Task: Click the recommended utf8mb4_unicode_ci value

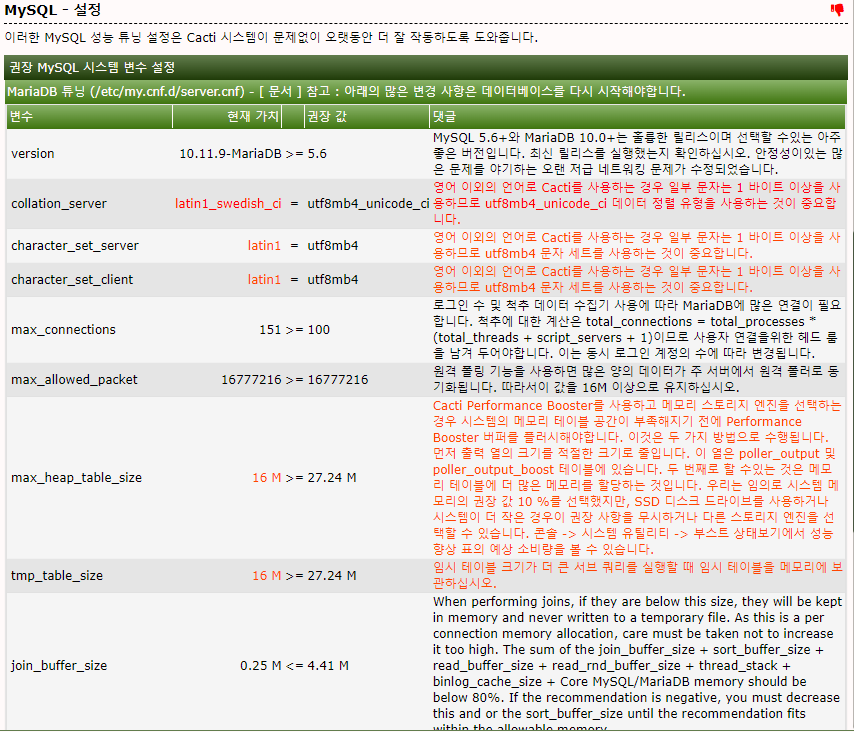Action: (368, 204)
